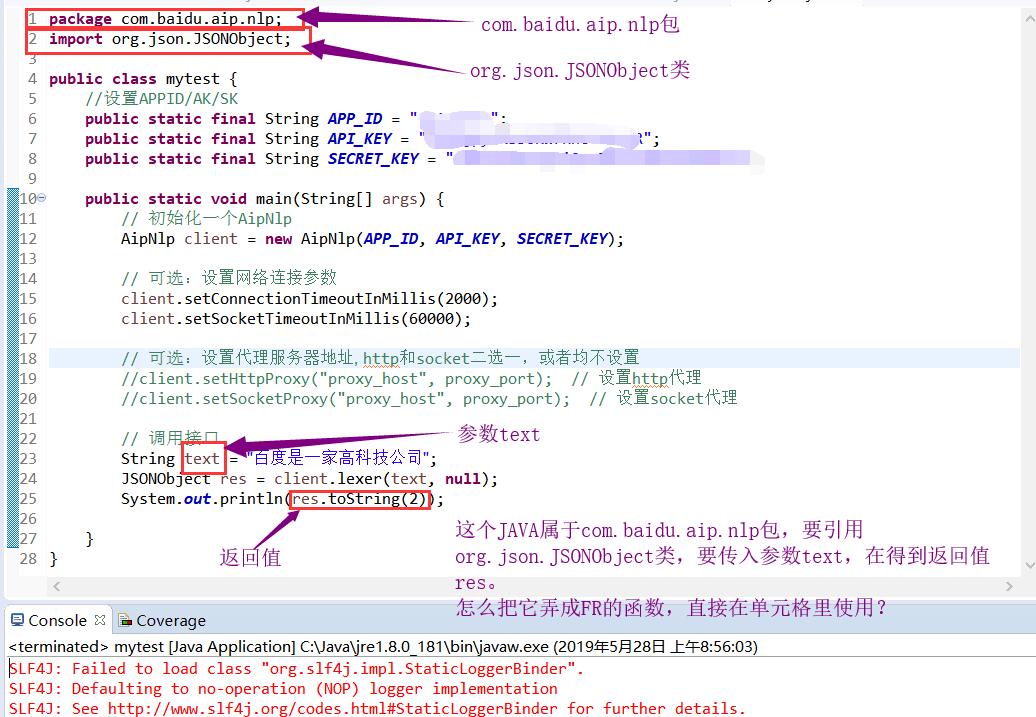Click the 'text' variable on line 23
The image size is (1036, 717).
(202, 459)
